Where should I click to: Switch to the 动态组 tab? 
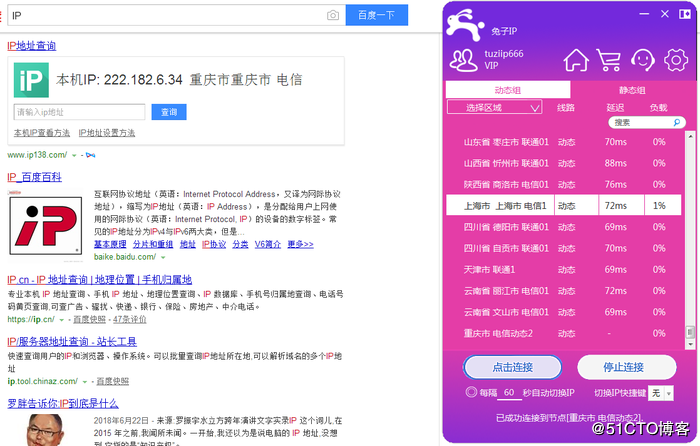tap(508, 90)
